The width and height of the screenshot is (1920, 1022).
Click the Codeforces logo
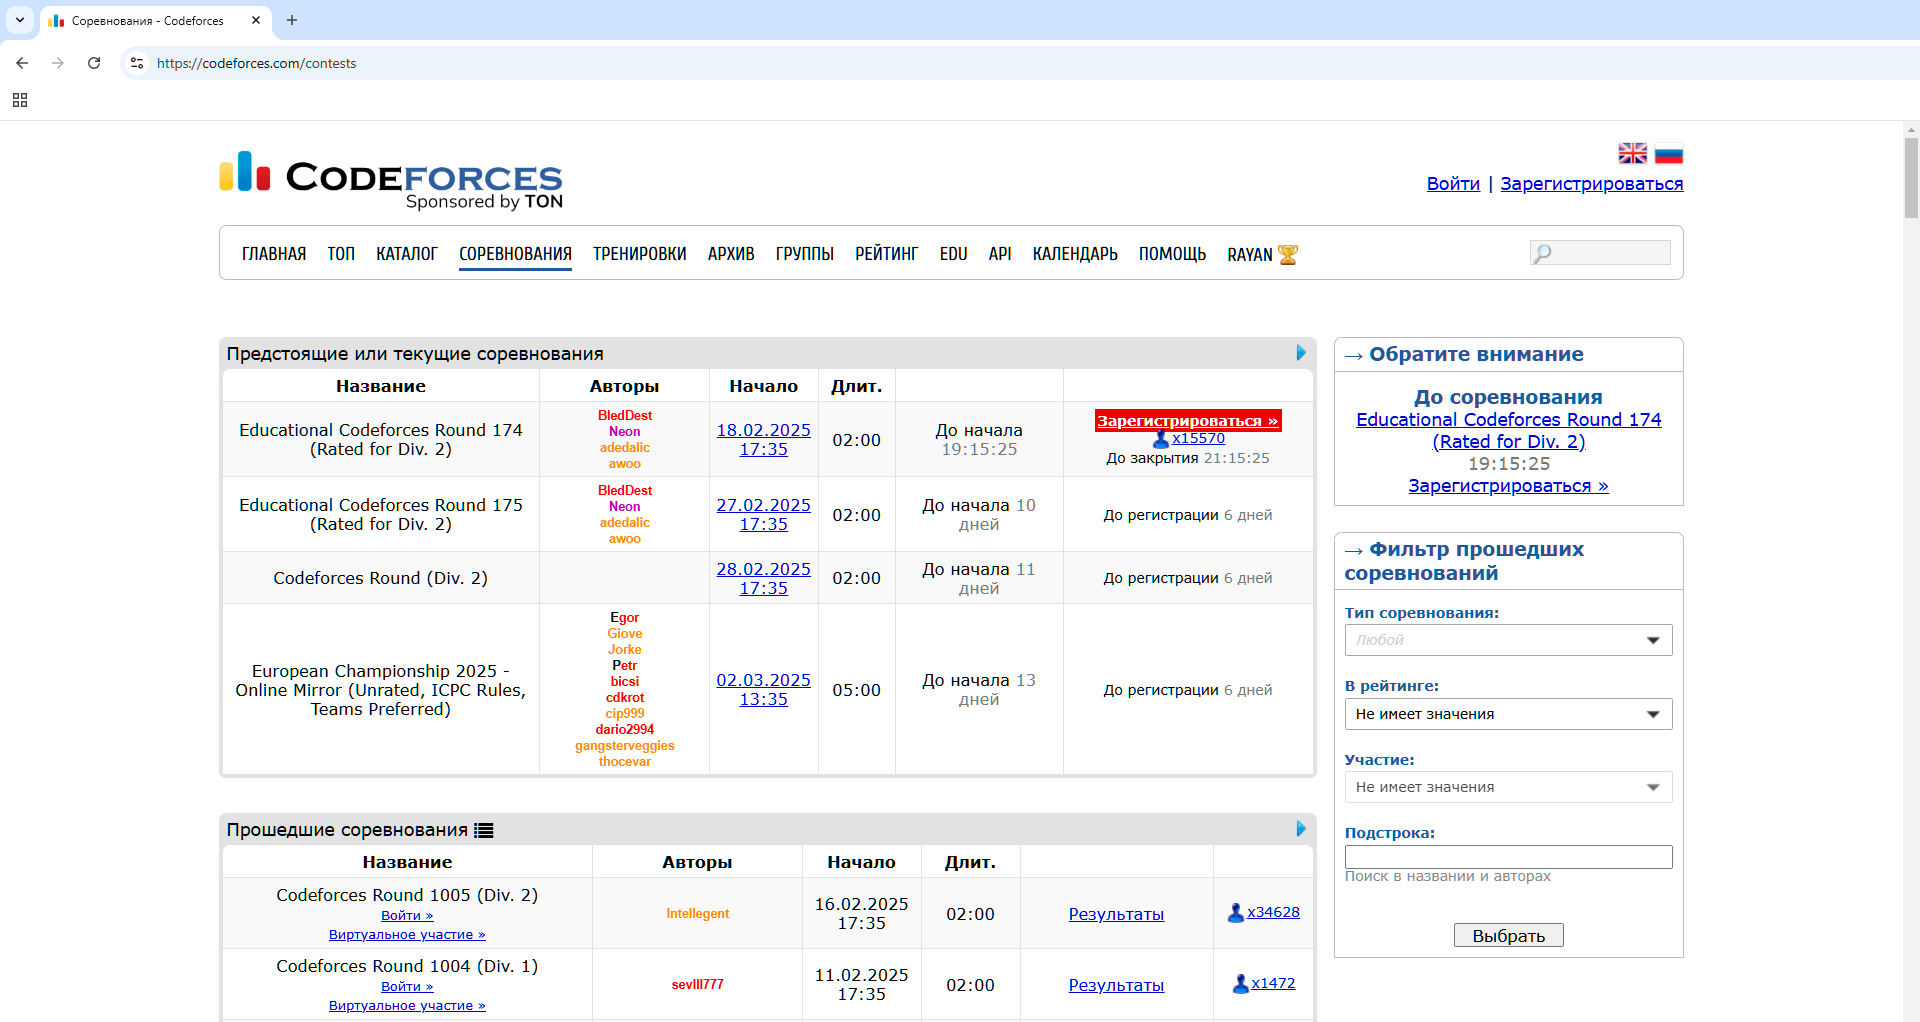coord(391,180)
